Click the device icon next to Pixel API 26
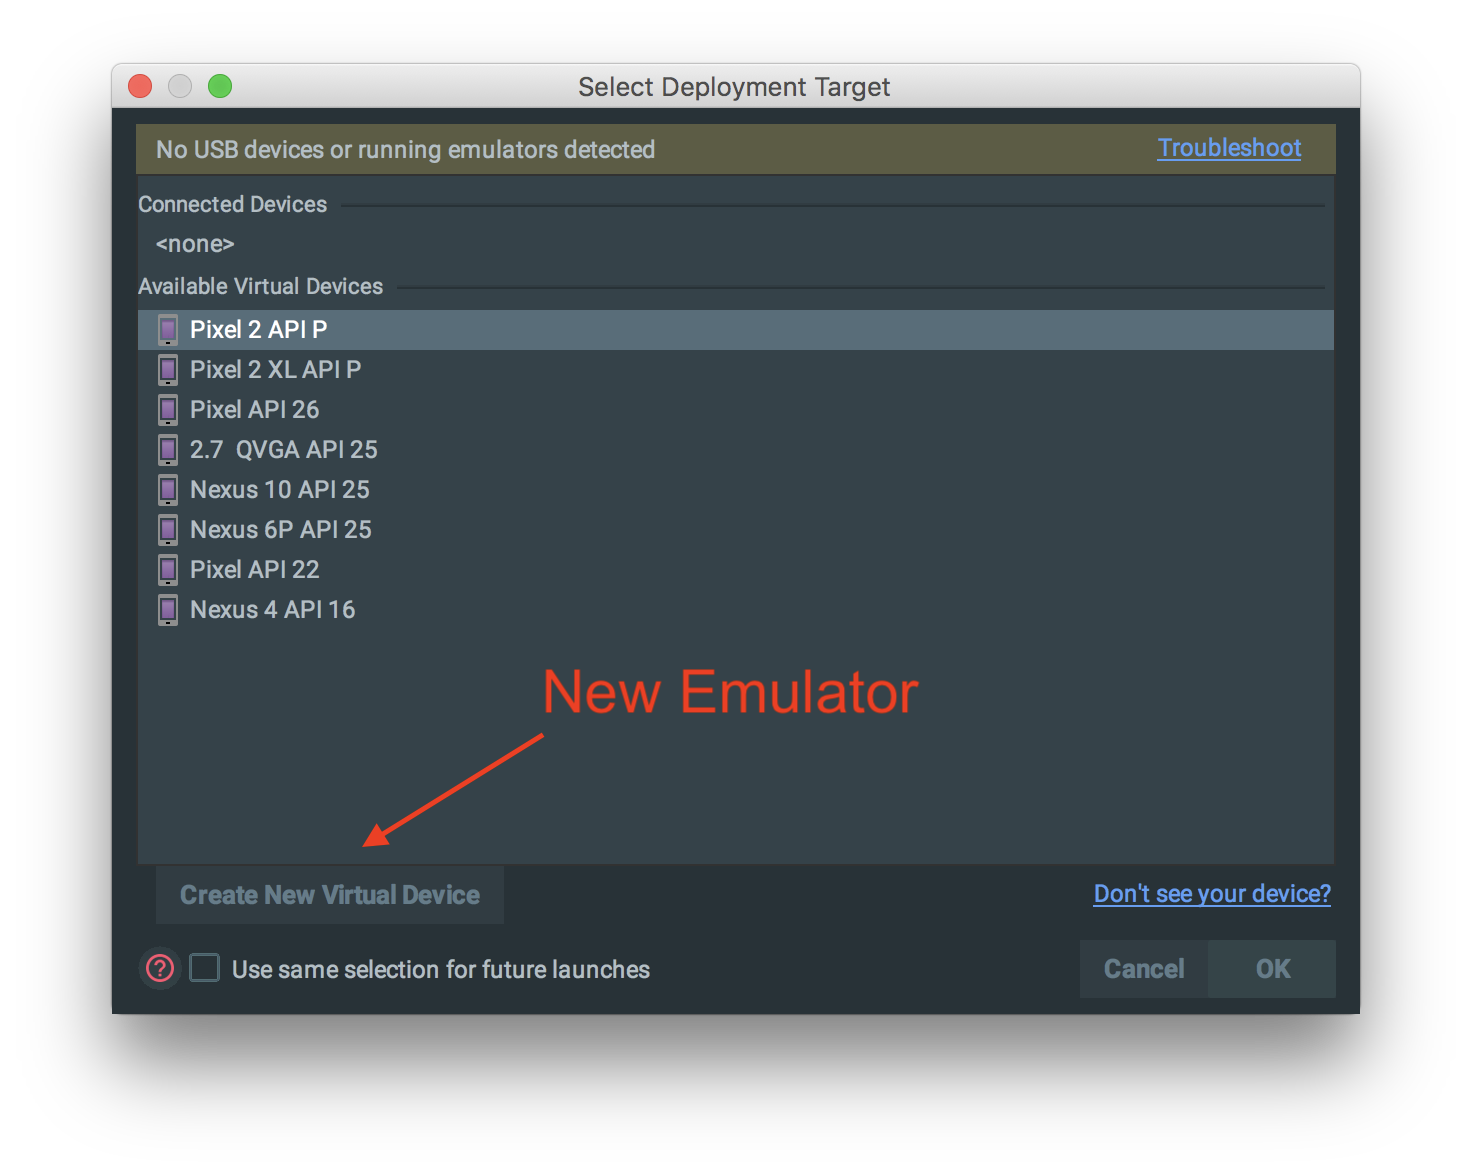 pyautogui.click(x=168, y=410)
